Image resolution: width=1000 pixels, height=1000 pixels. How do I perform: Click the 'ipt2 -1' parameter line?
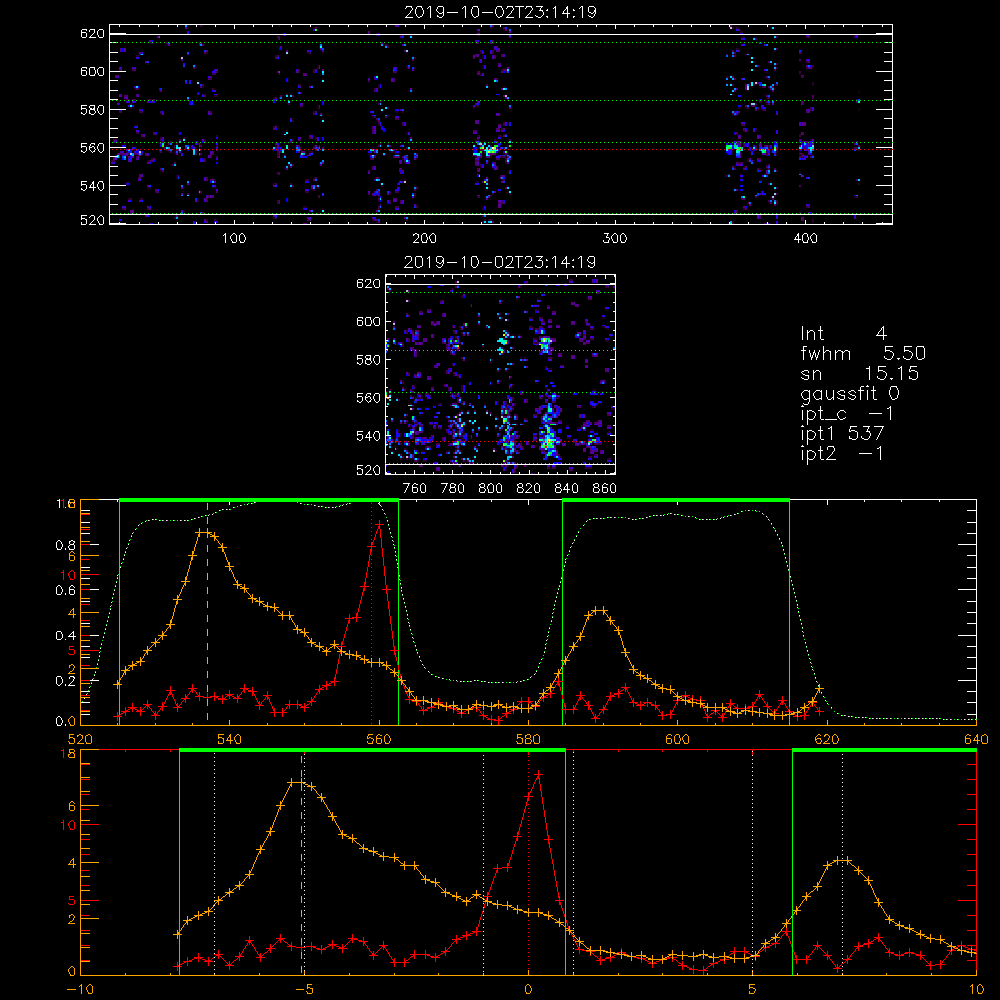(842, 453)
